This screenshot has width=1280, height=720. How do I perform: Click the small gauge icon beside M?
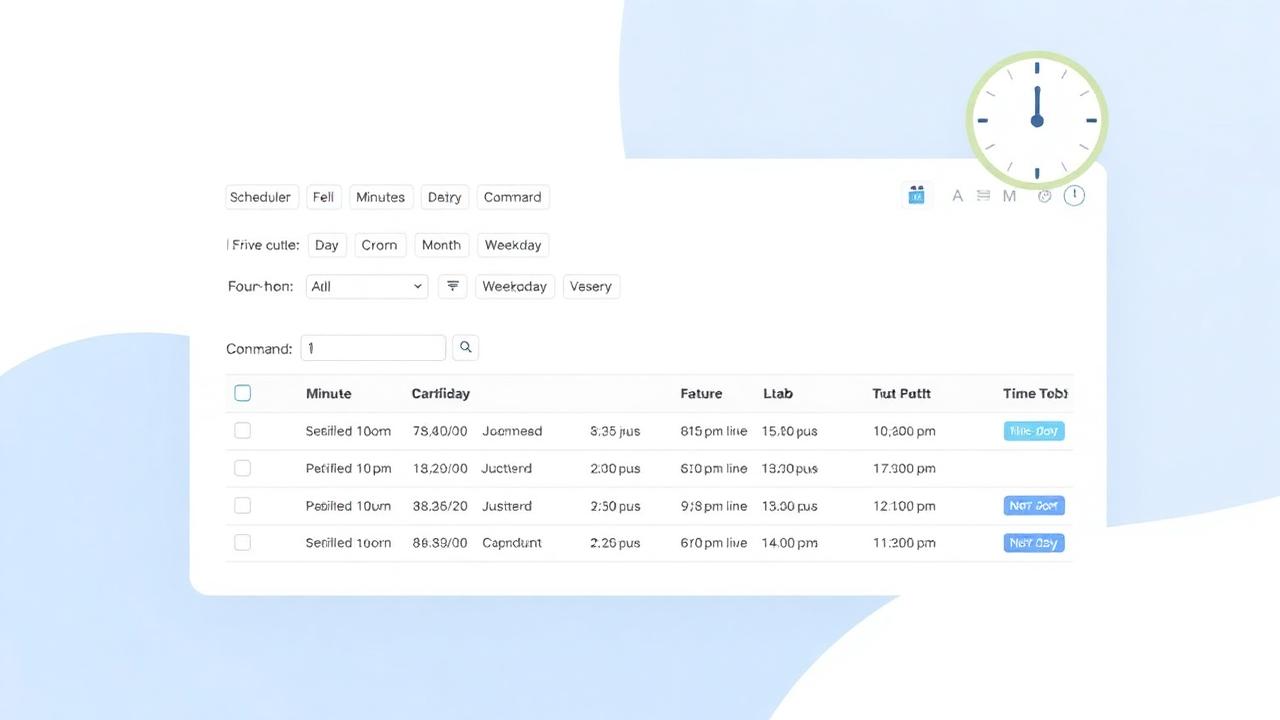click(1045, 196)
